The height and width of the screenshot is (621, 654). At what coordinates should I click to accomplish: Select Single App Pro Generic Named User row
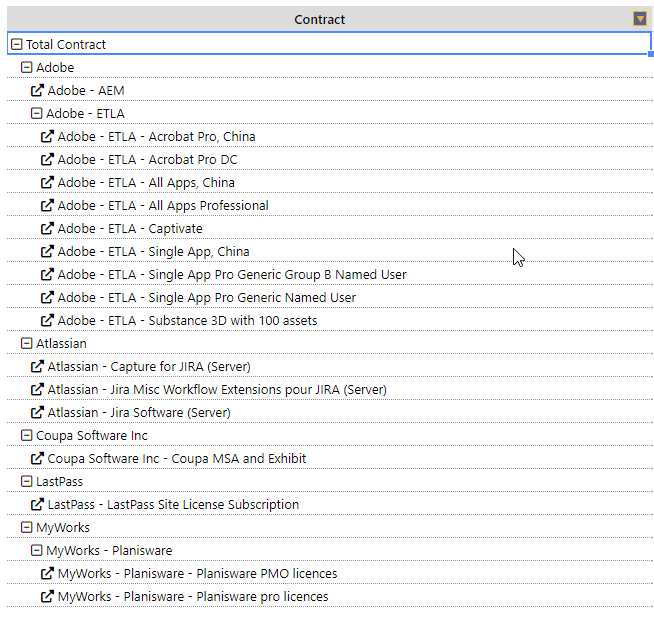(x=330, y=297)
